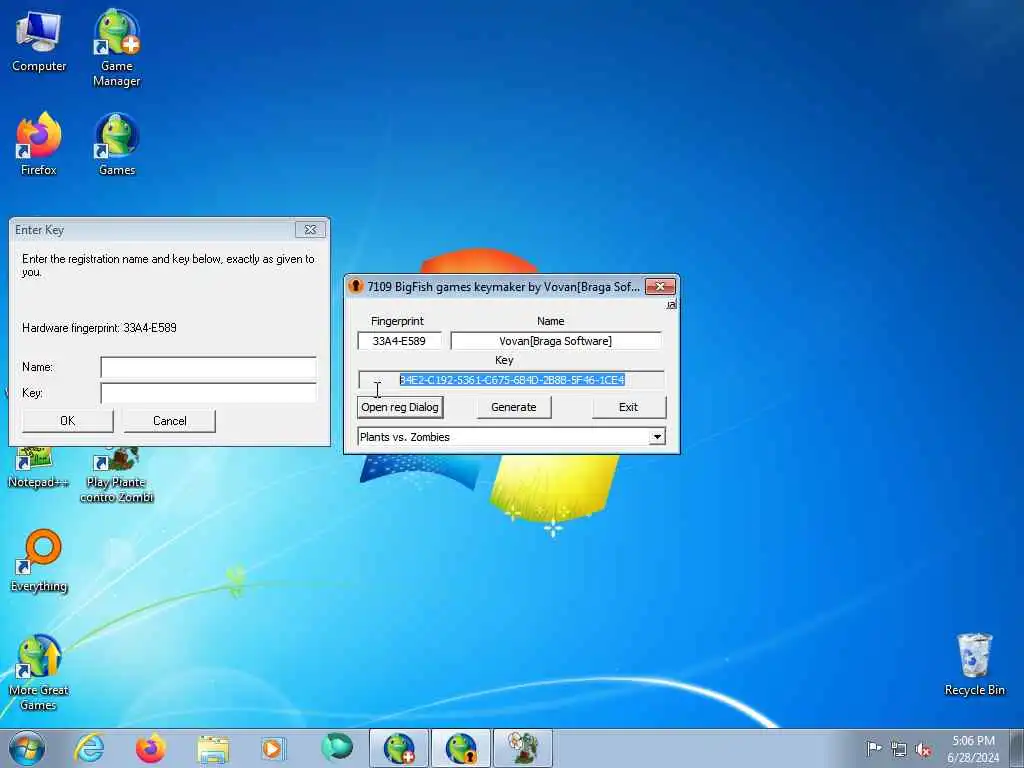Select Play Piante contro Zombi shortcut
1024x768 pixels.
116,475
